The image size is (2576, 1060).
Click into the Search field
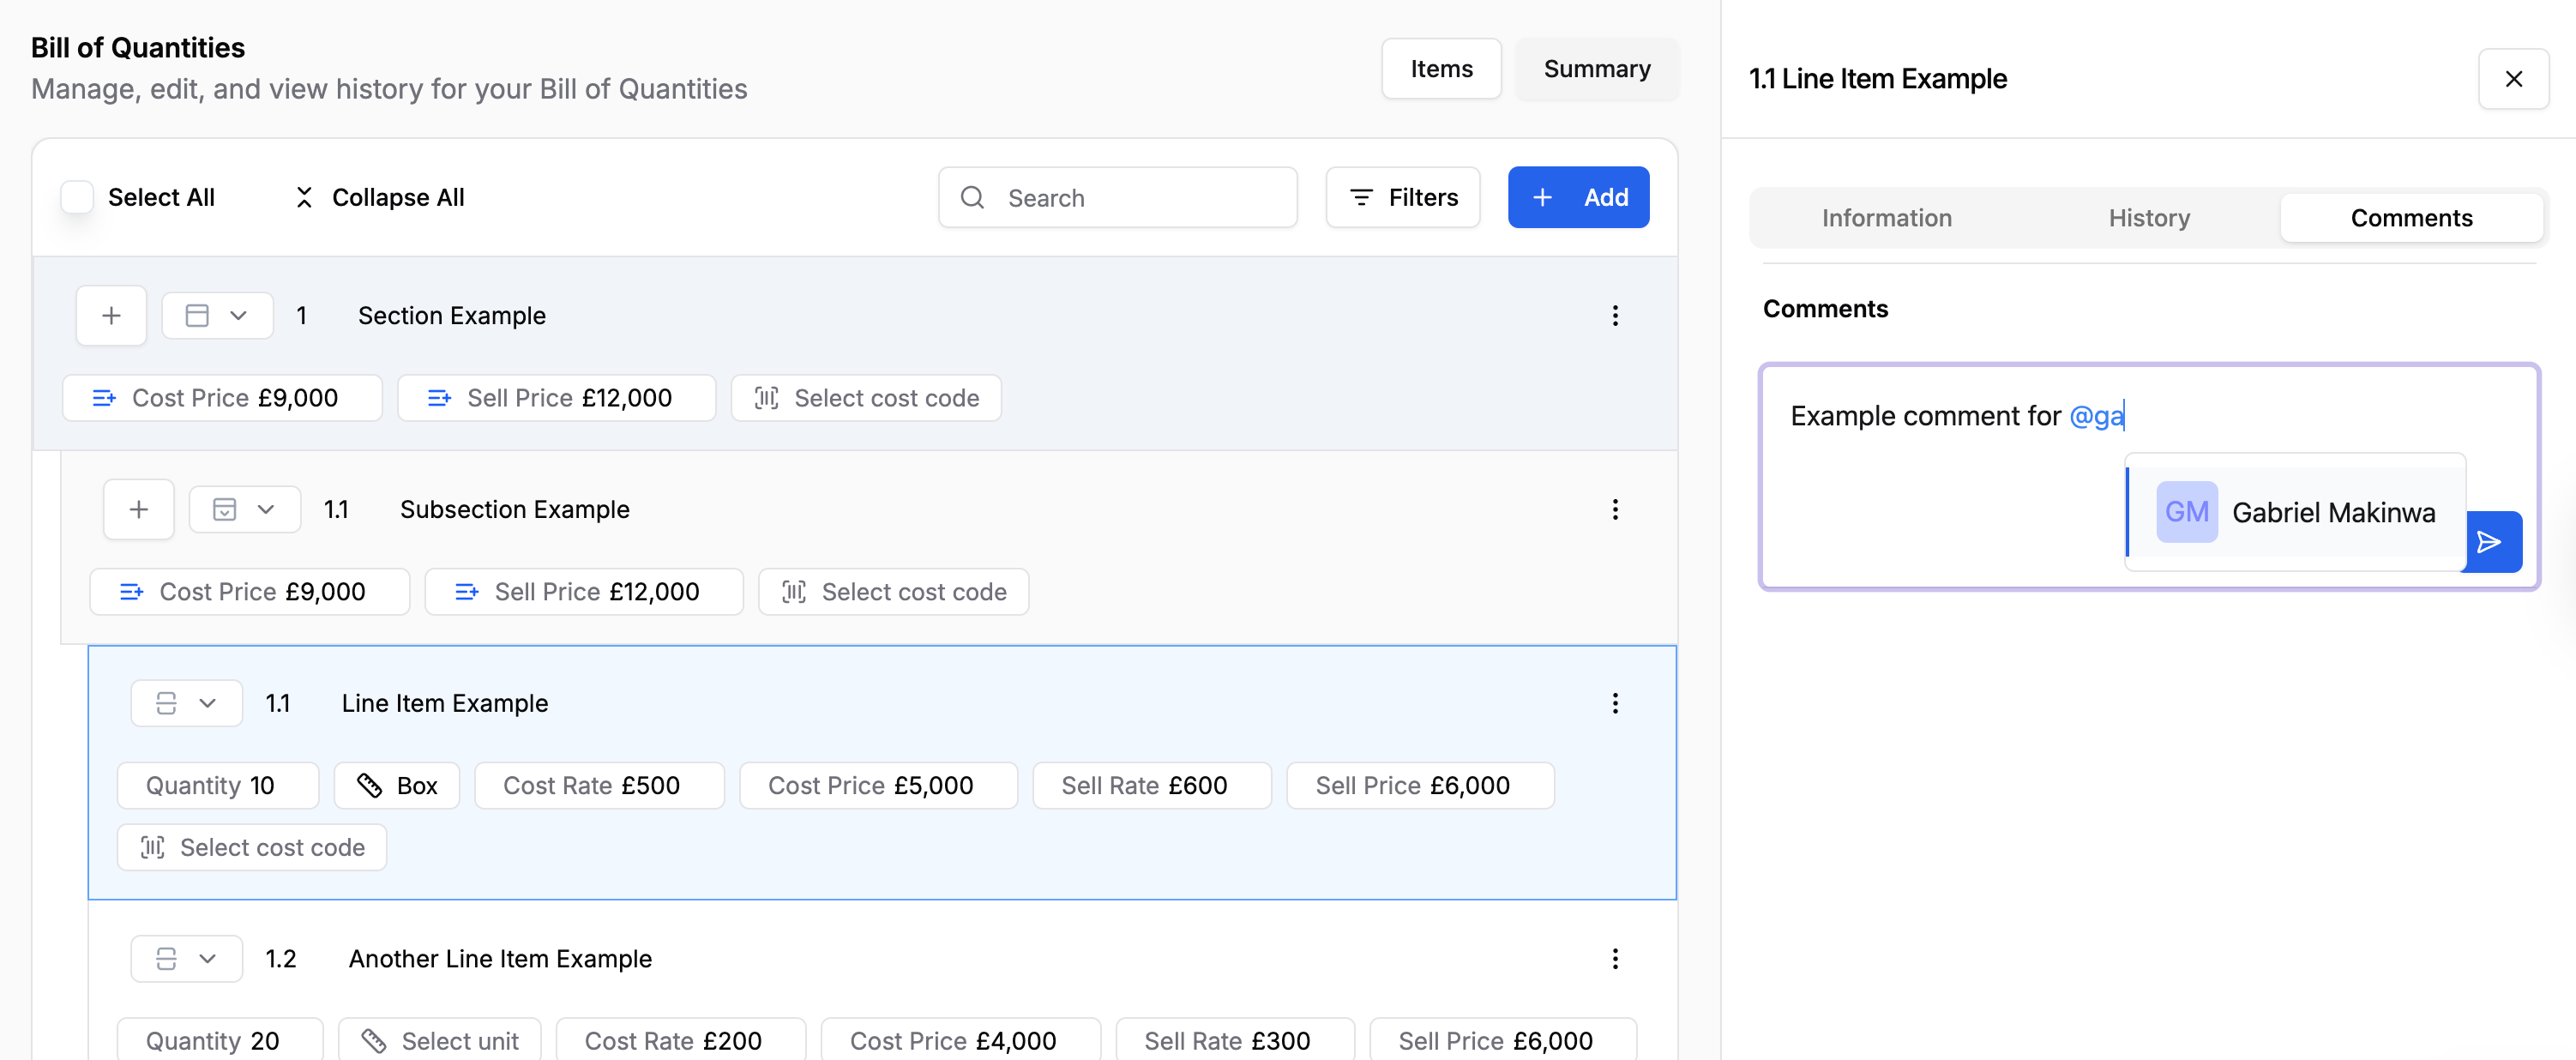coord(1117,198)
